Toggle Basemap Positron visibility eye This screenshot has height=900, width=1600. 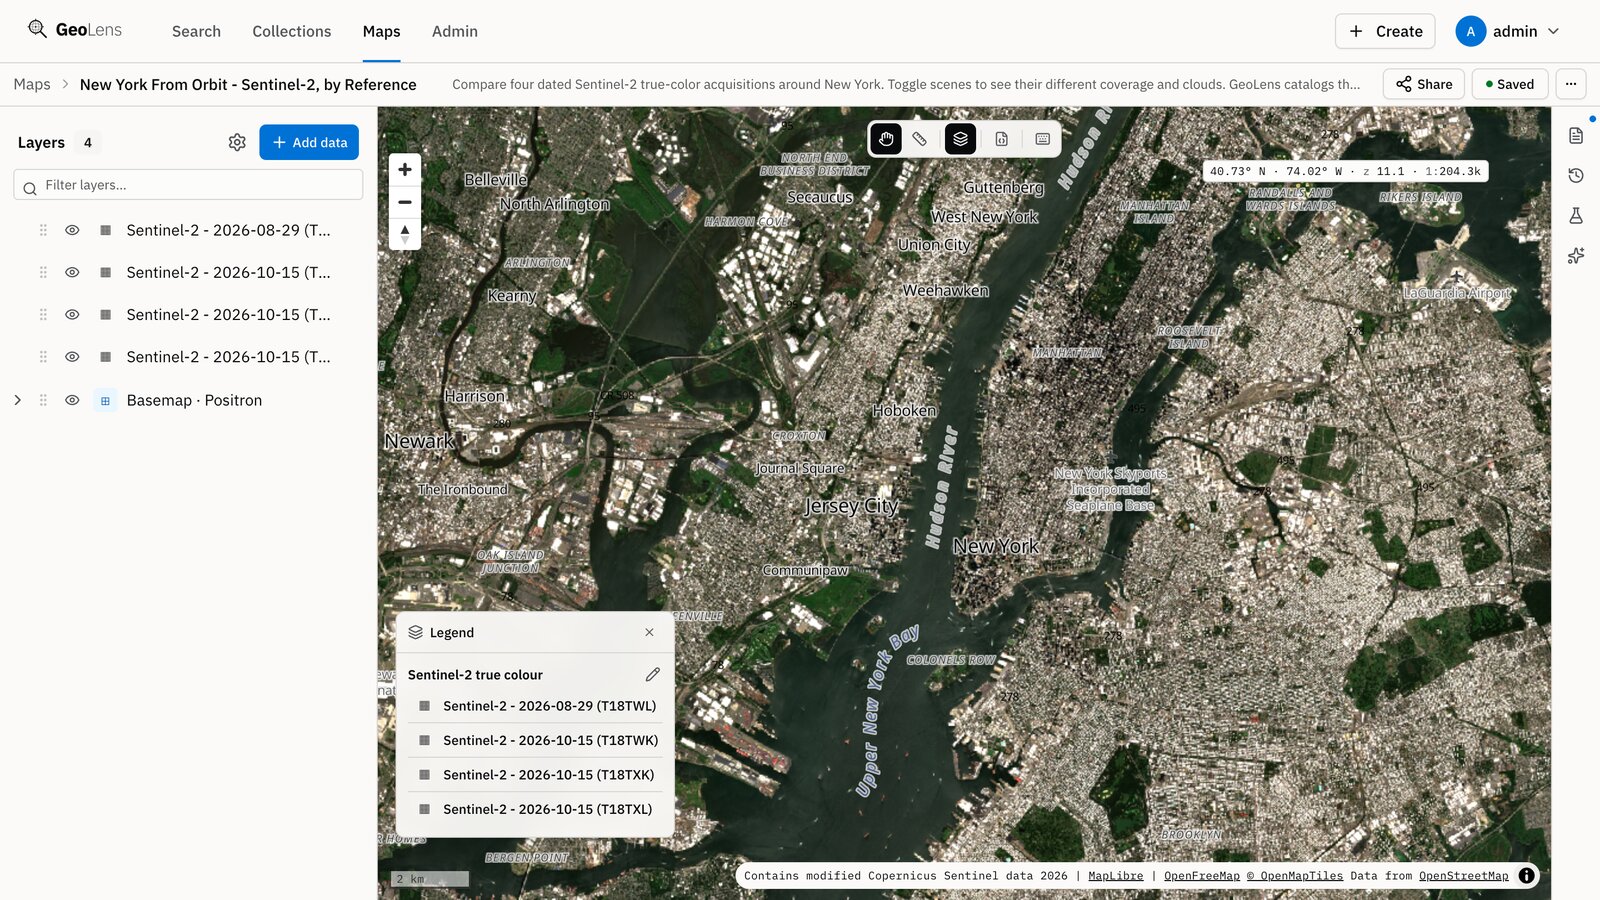pos(72,400)
